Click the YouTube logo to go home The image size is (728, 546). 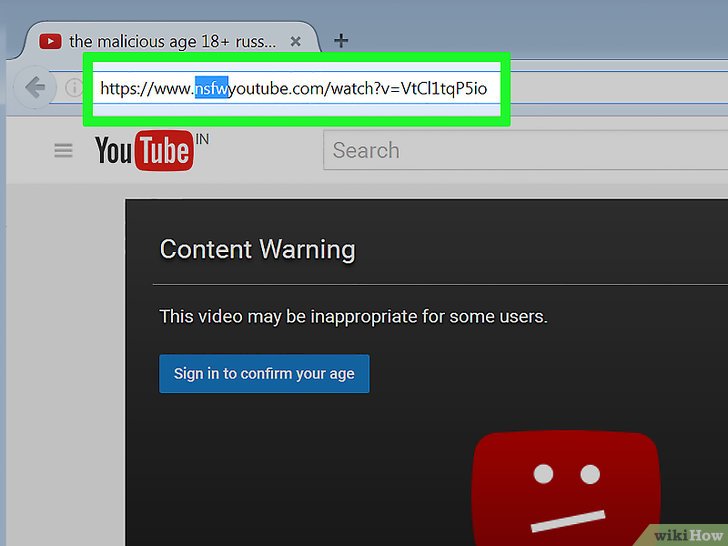(x=142, y=151)
